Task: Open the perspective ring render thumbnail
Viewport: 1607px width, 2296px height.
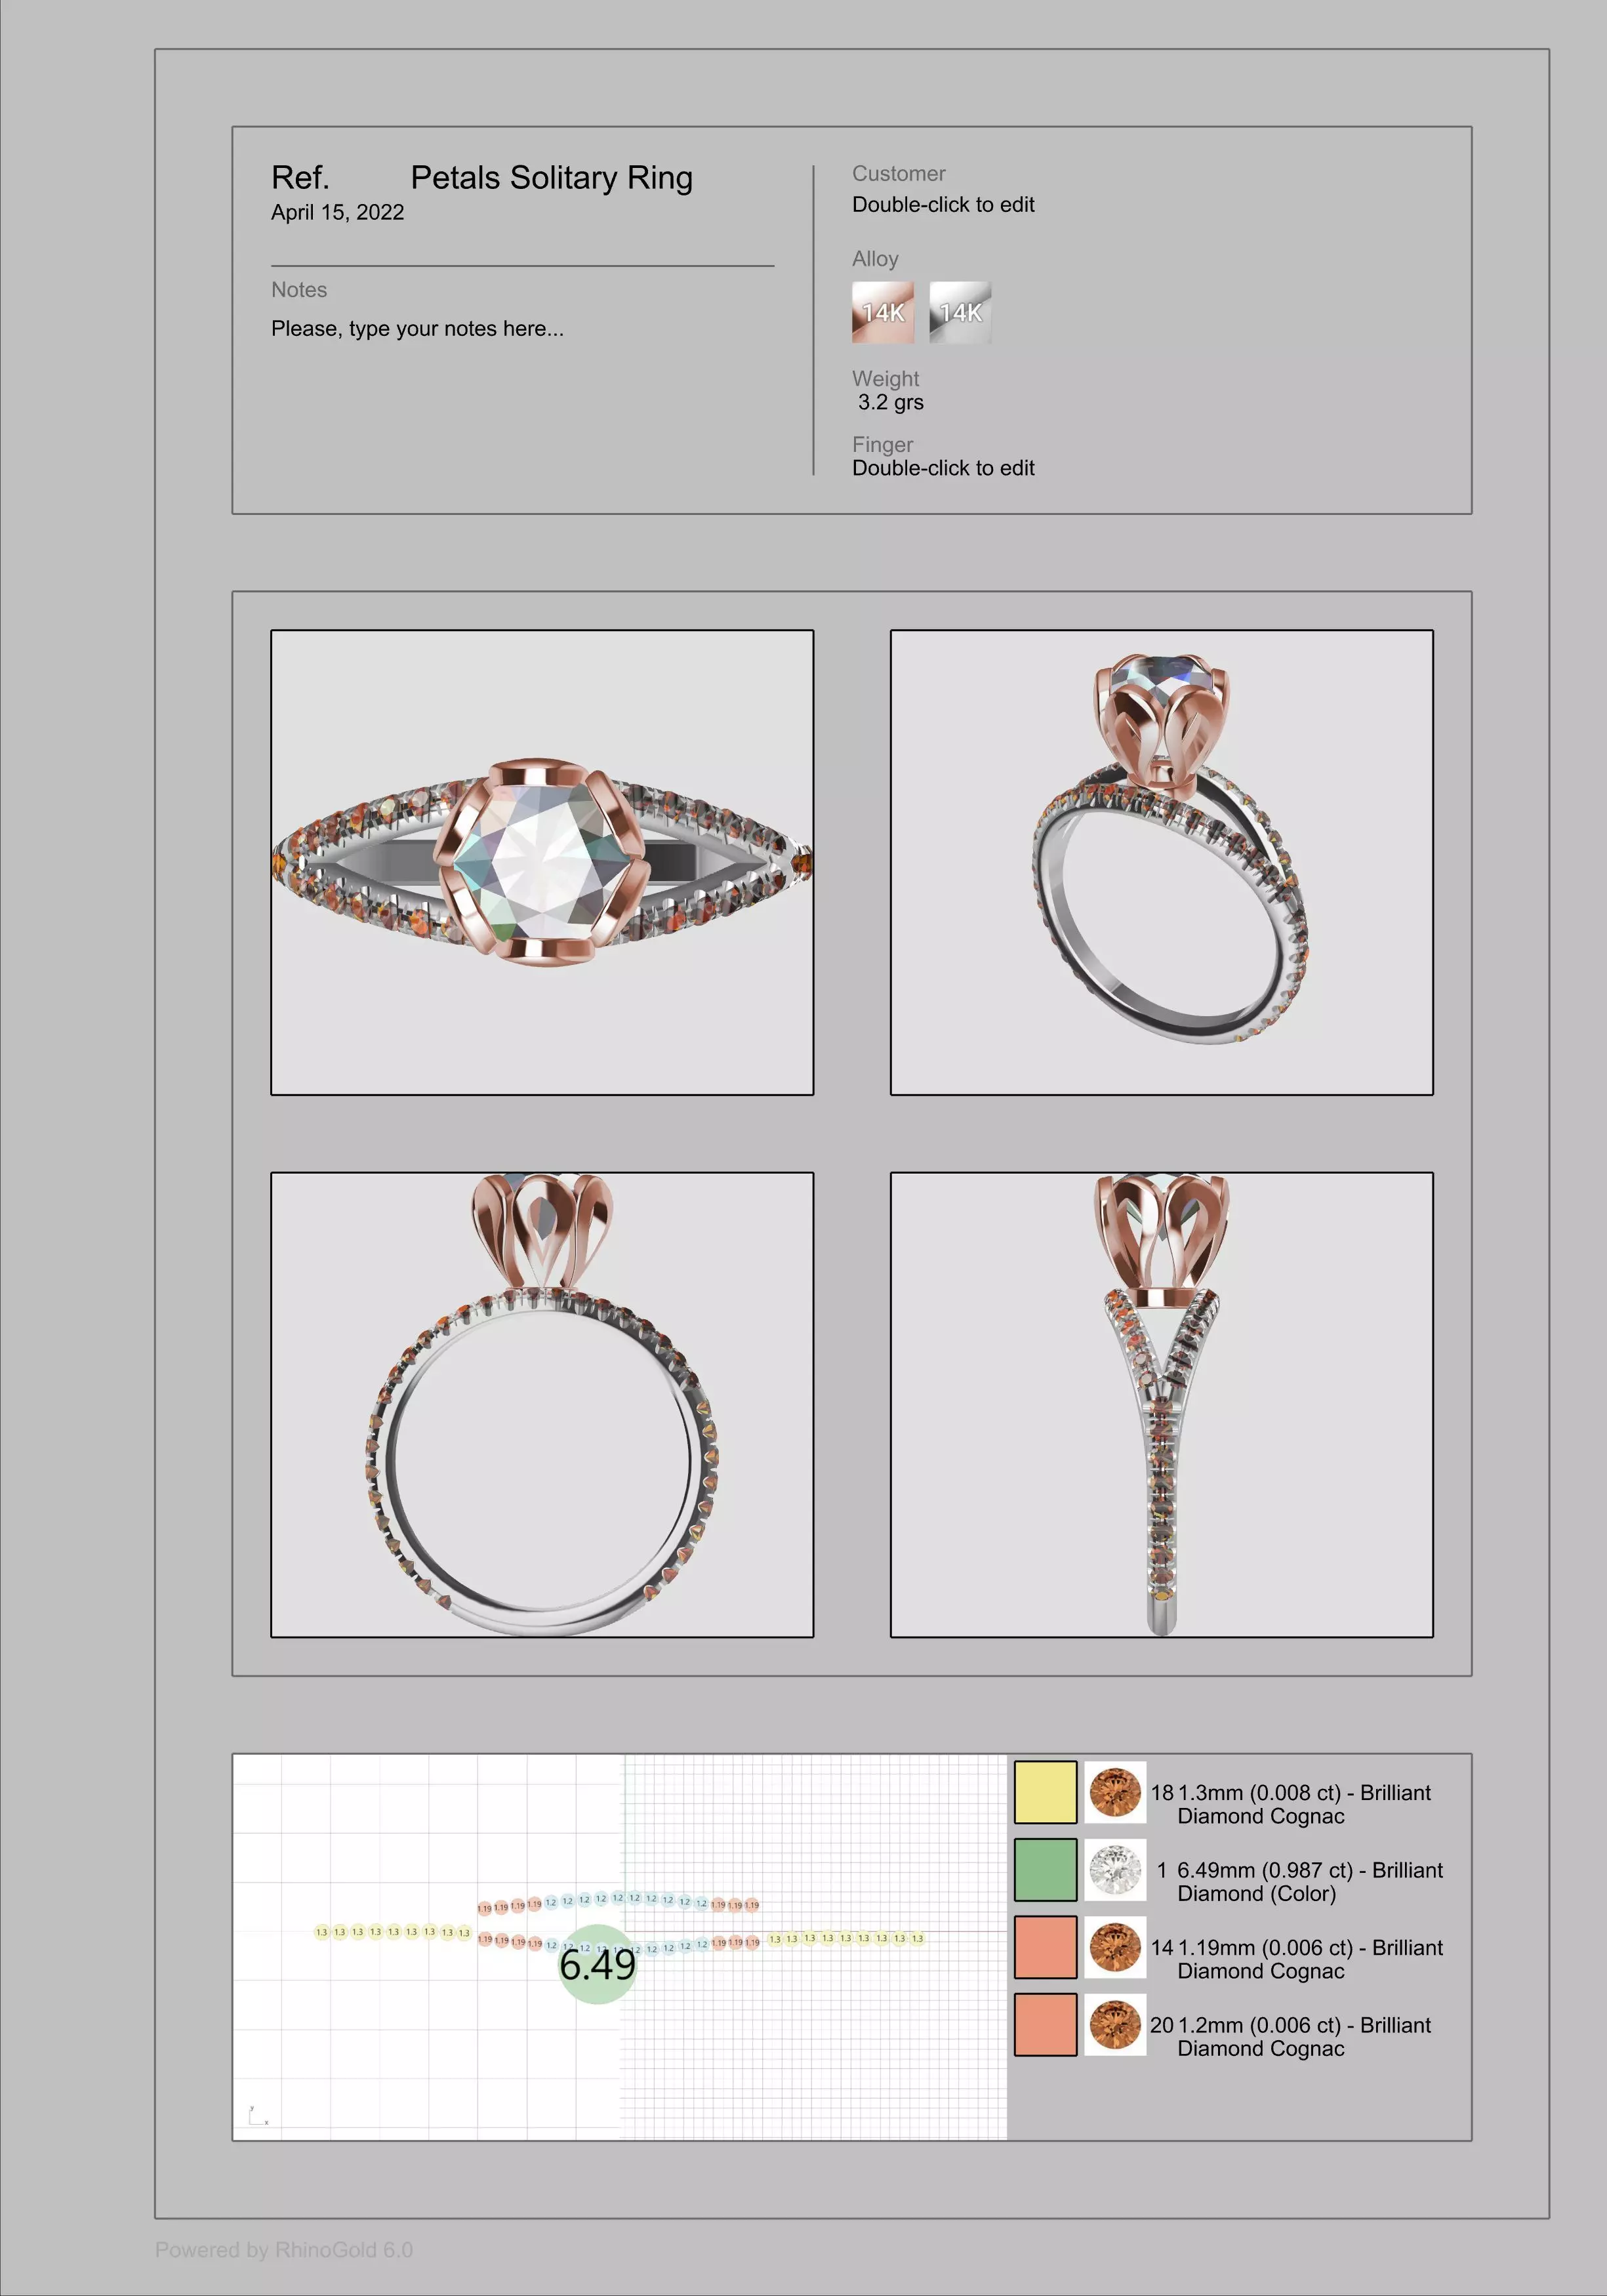Action: [1162, 862]
